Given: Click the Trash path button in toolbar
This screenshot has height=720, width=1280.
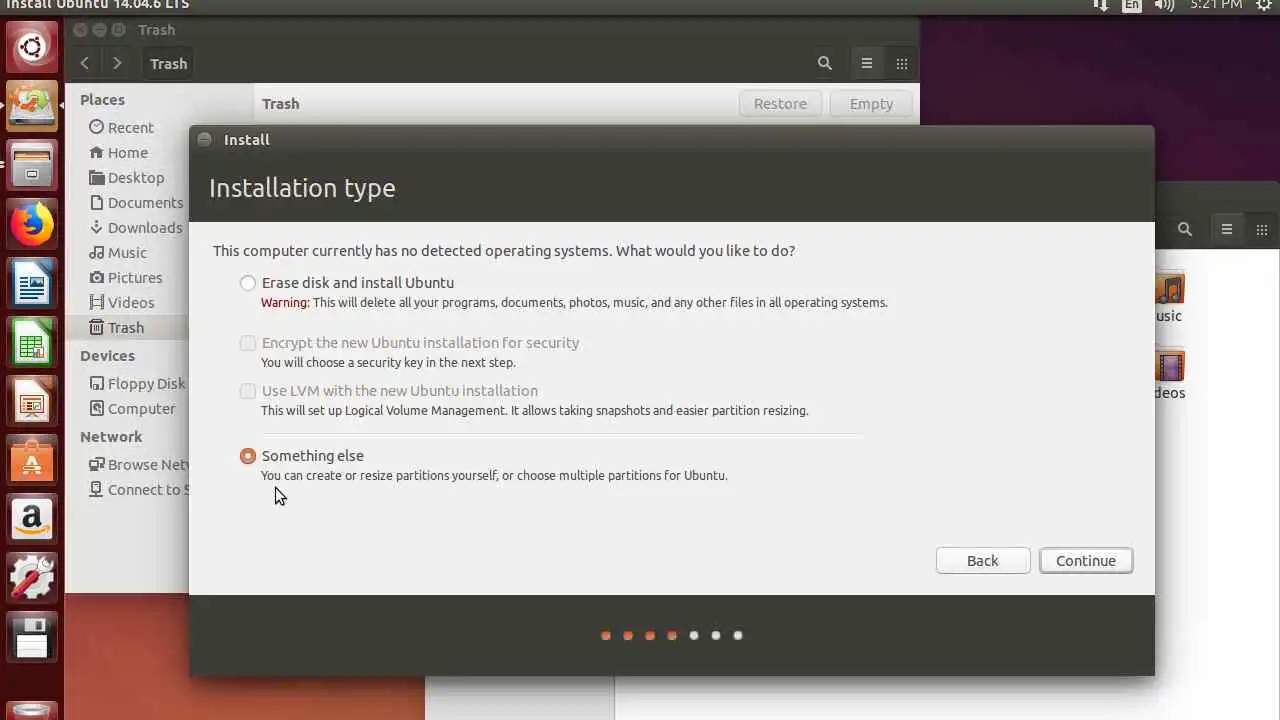Looking at the screenshot, I should [x=168, y=63].
